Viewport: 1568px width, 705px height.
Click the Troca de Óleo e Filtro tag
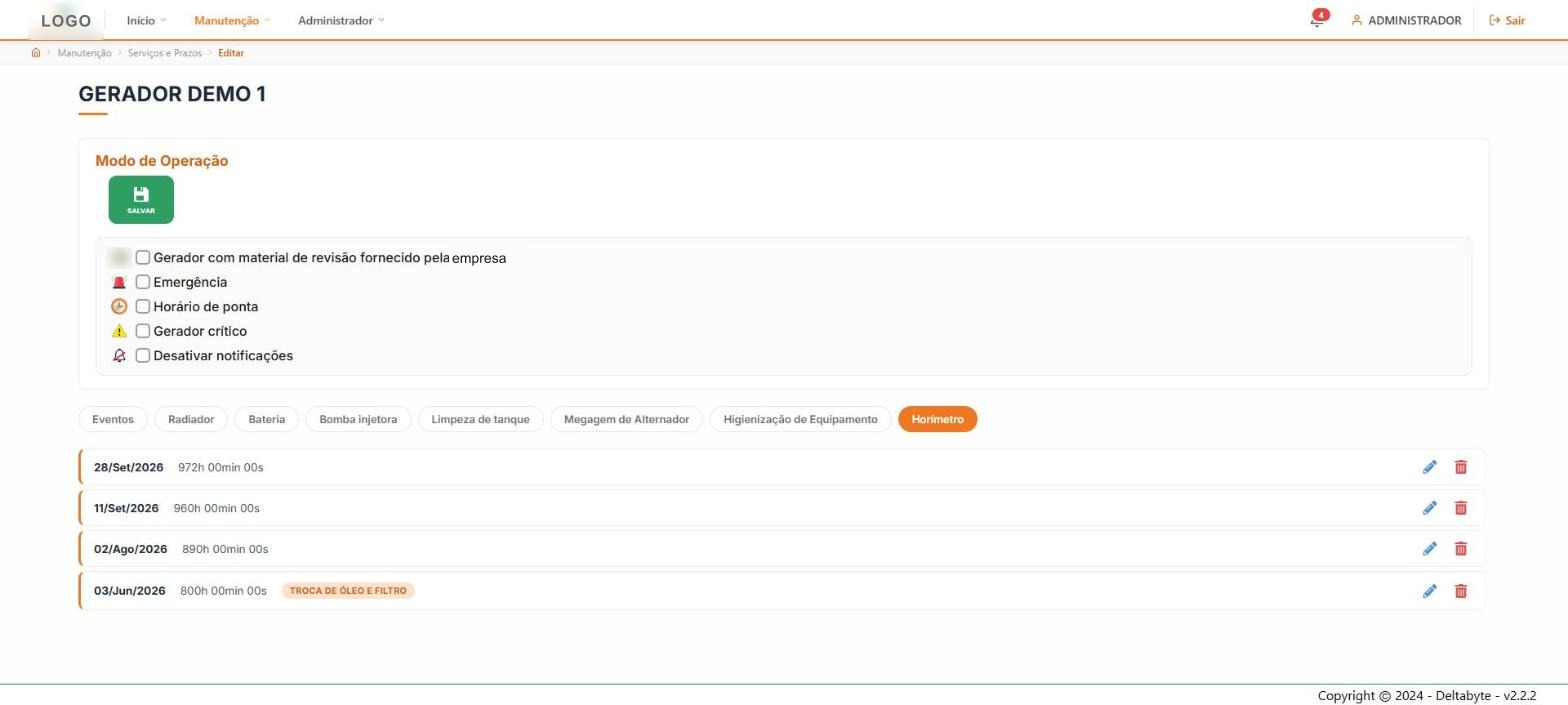pos(348,591)
